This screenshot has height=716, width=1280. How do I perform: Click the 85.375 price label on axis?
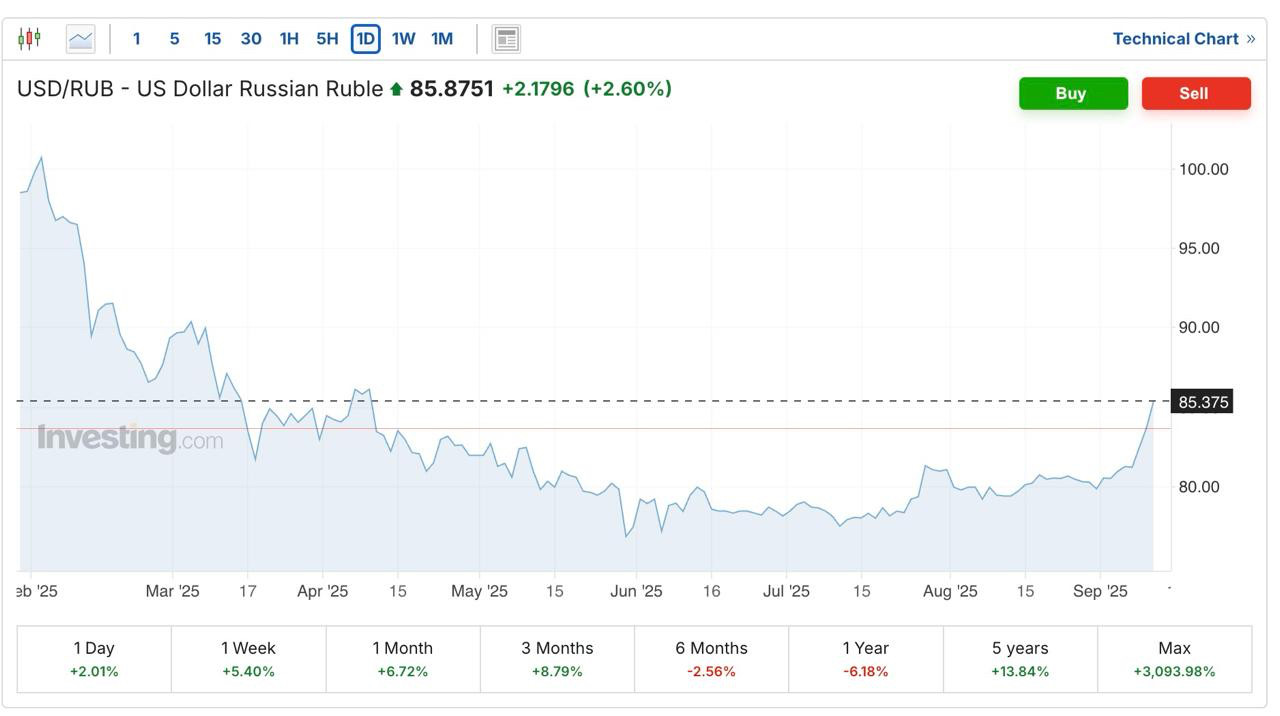click(1202, 402)
